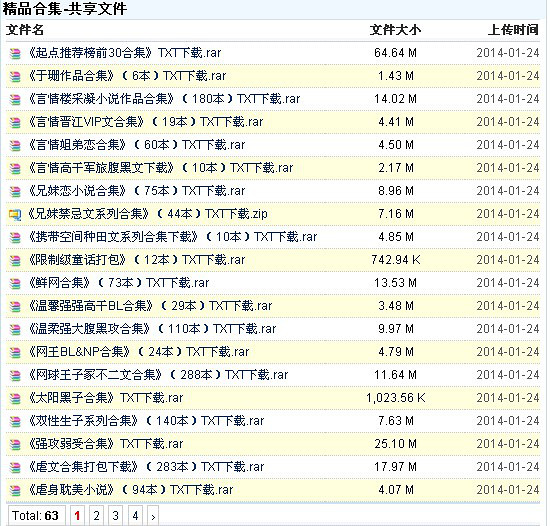This screenshot has height=526, width=550.
Task: Go to page 2 of results
Action: pos(96,515)
